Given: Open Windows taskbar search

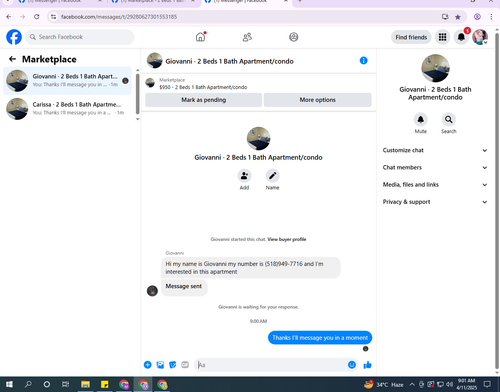Looking at the screenshot, I should point(28,384).
